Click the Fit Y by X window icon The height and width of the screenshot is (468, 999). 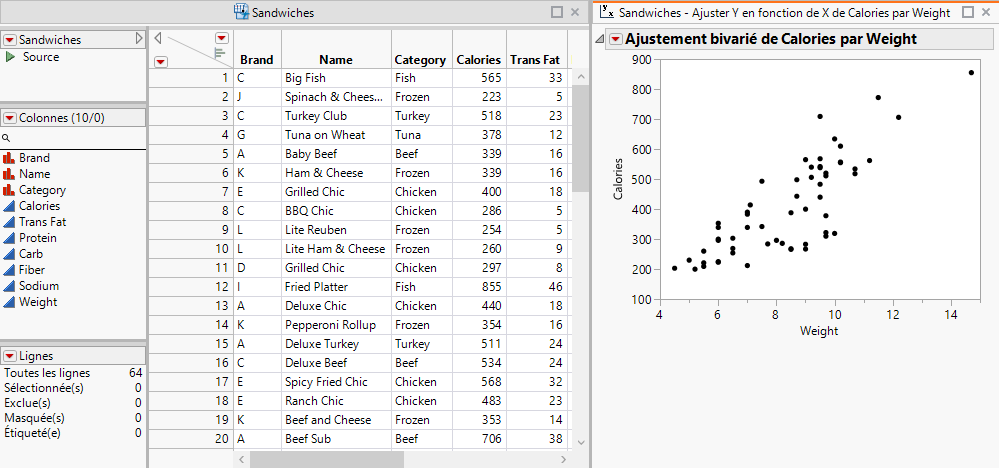[605, 12]
